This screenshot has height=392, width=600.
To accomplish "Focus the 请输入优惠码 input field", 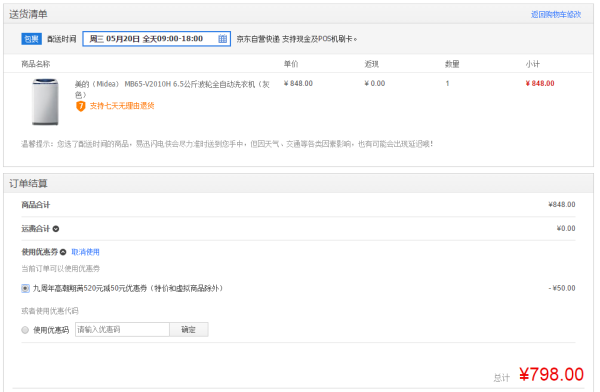I will (122, 330).
